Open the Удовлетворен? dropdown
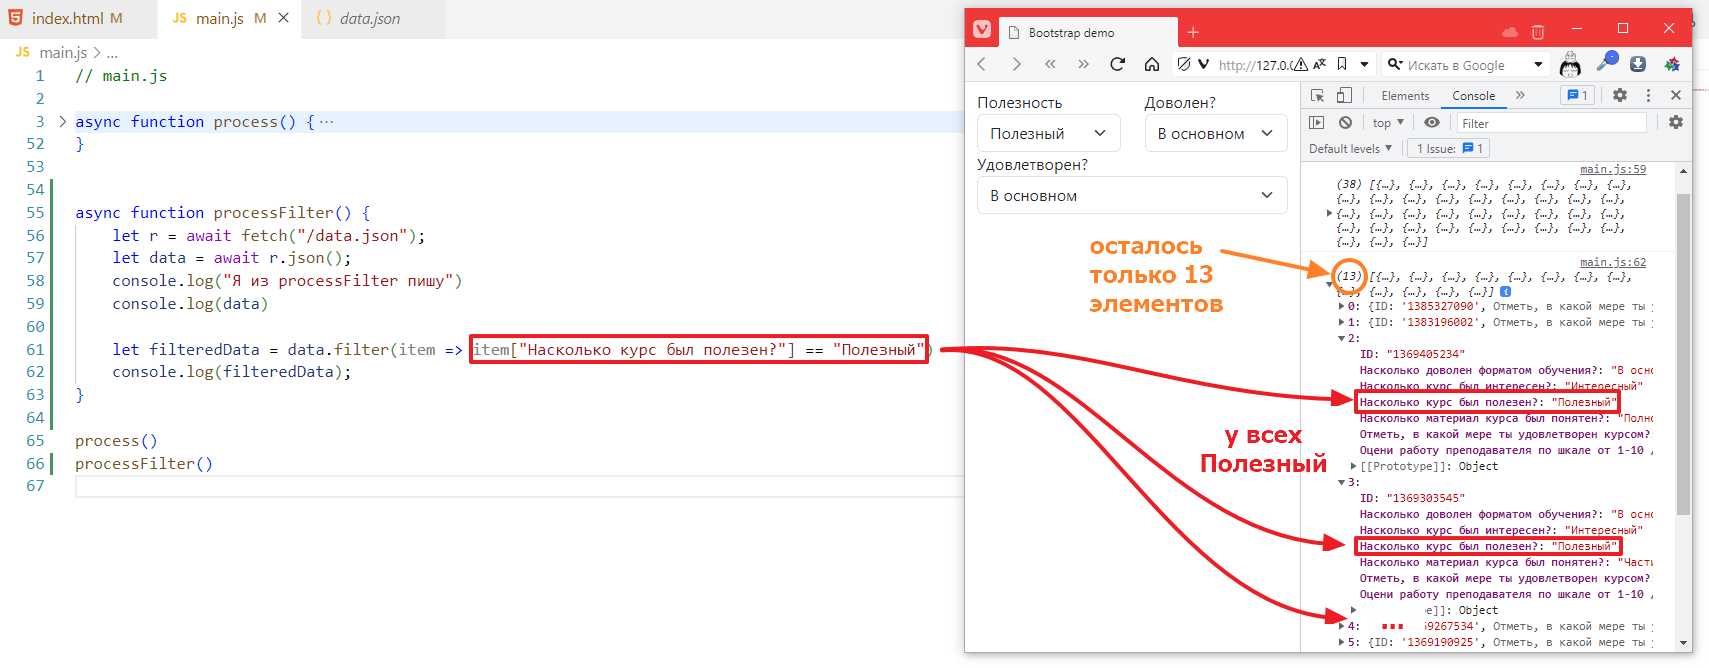The width and height of the screenshot is (1709, 668). 1131,196
